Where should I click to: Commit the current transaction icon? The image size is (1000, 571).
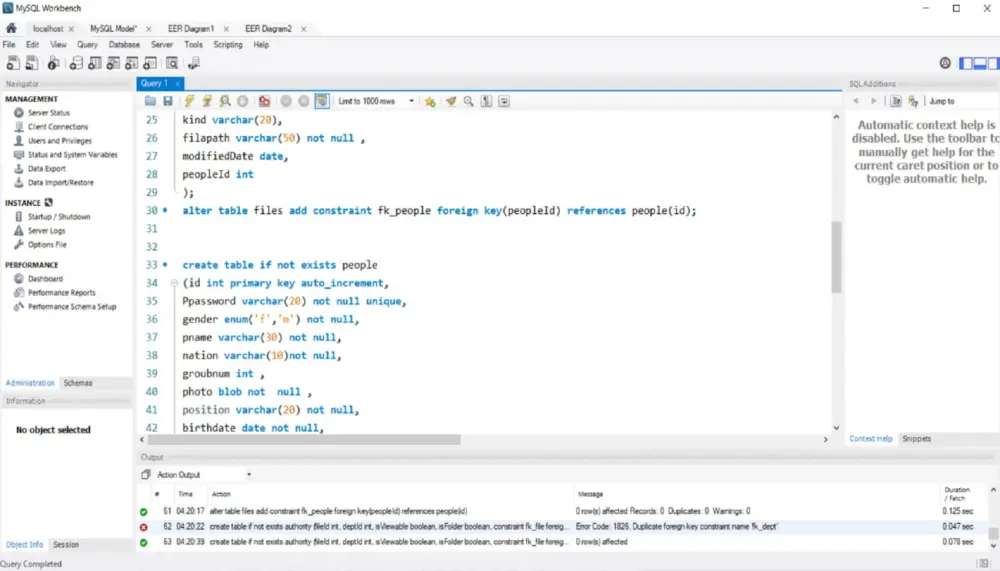[286, 101]
